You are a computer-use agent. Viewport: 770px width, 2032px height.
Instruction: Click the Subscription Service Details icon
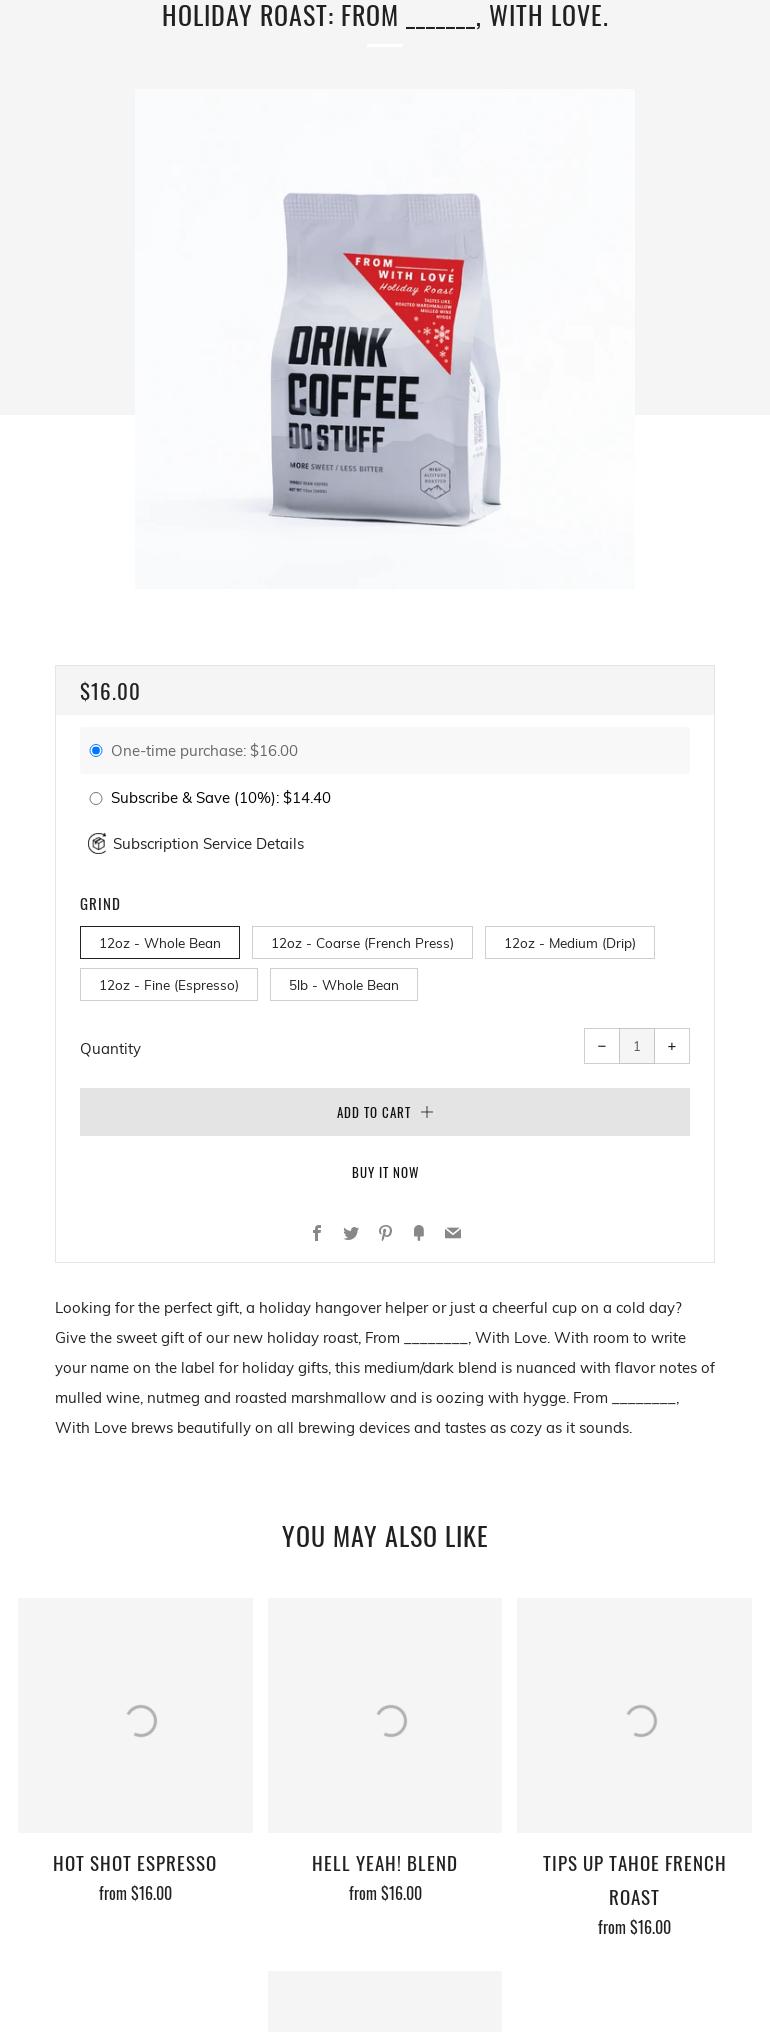pyautogui.click(x=97, y=844)
